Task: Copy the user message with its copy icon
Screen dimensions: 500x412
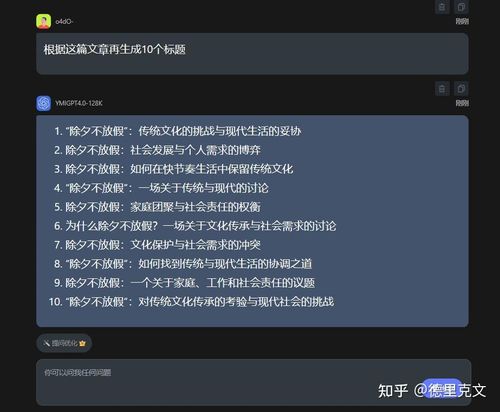Action: pyautogui.click(x=461, y=7)
